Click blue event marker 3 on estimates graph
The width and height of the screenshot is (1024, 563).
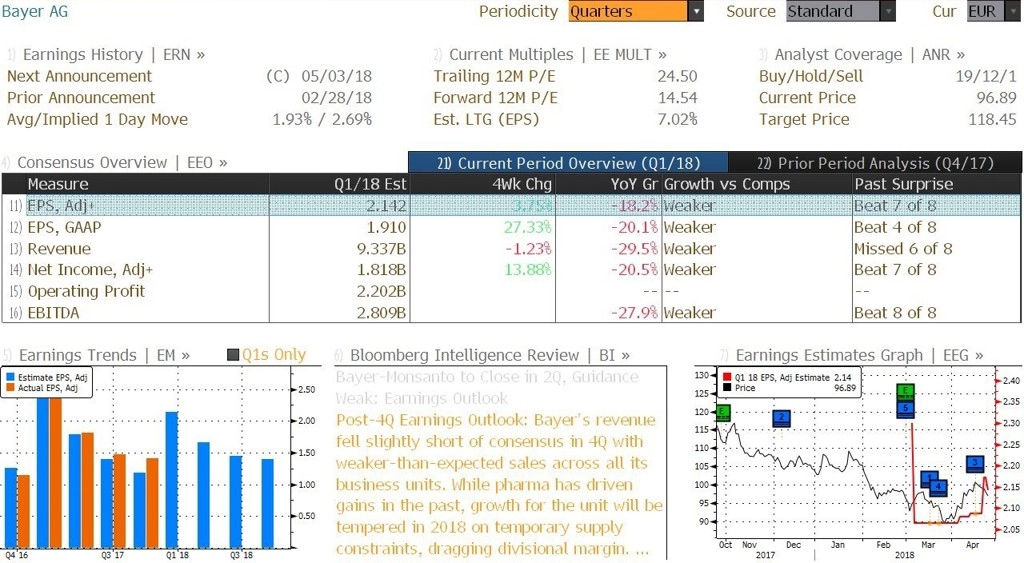(975, 464)
